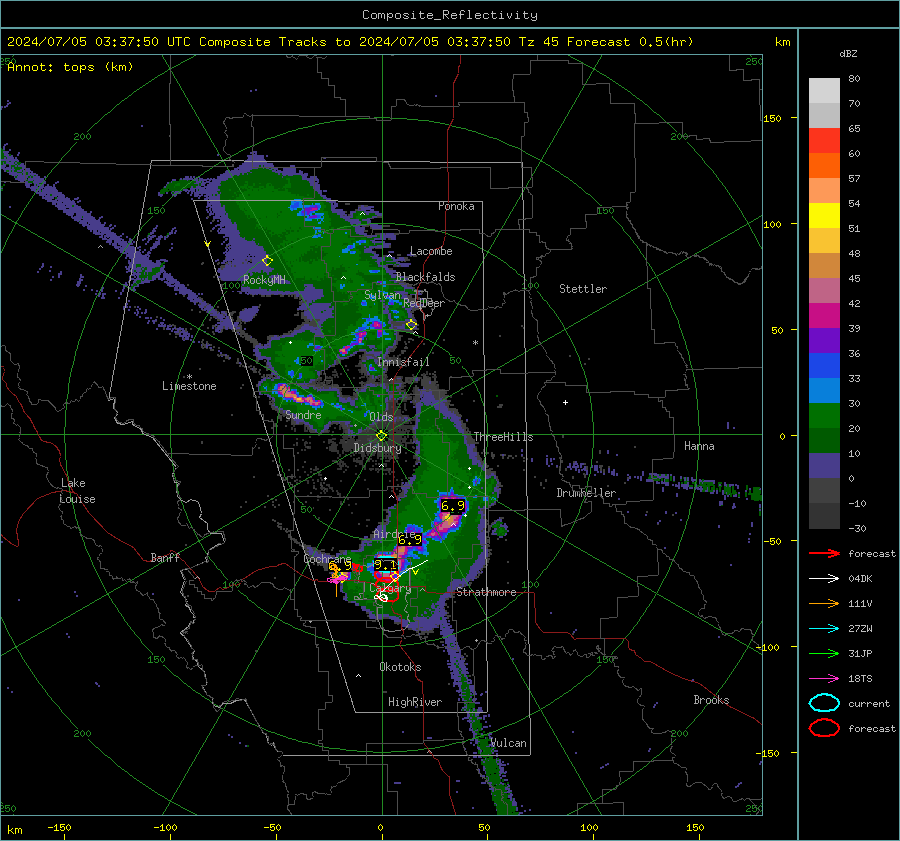
Task: Click the ThreeHills label
Action: (503, 437)
